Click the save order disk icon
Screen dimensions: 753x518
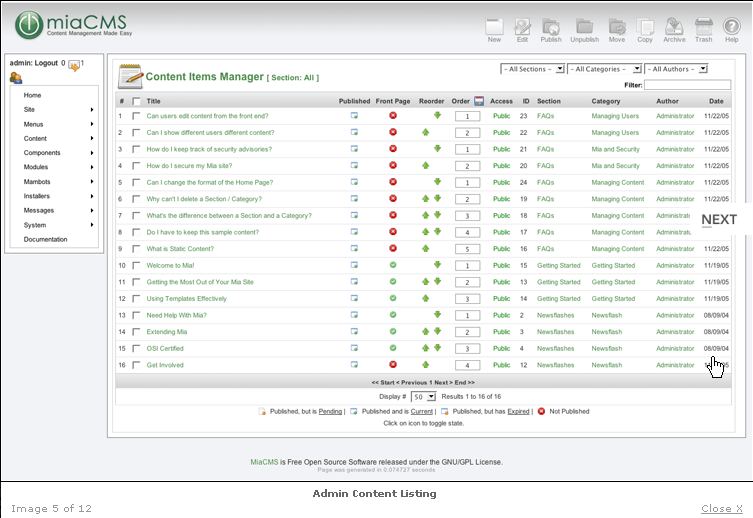479,101
